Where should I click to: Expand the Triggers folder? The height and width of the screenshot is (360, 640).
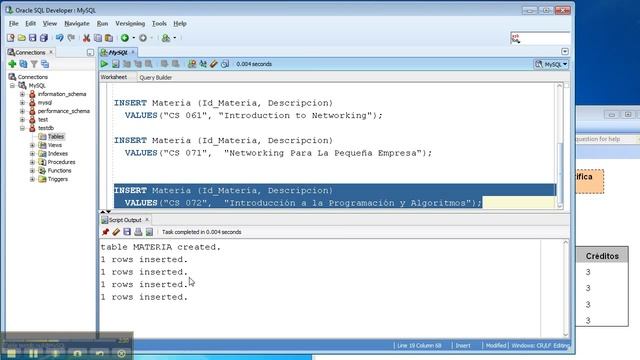[32, 179]
